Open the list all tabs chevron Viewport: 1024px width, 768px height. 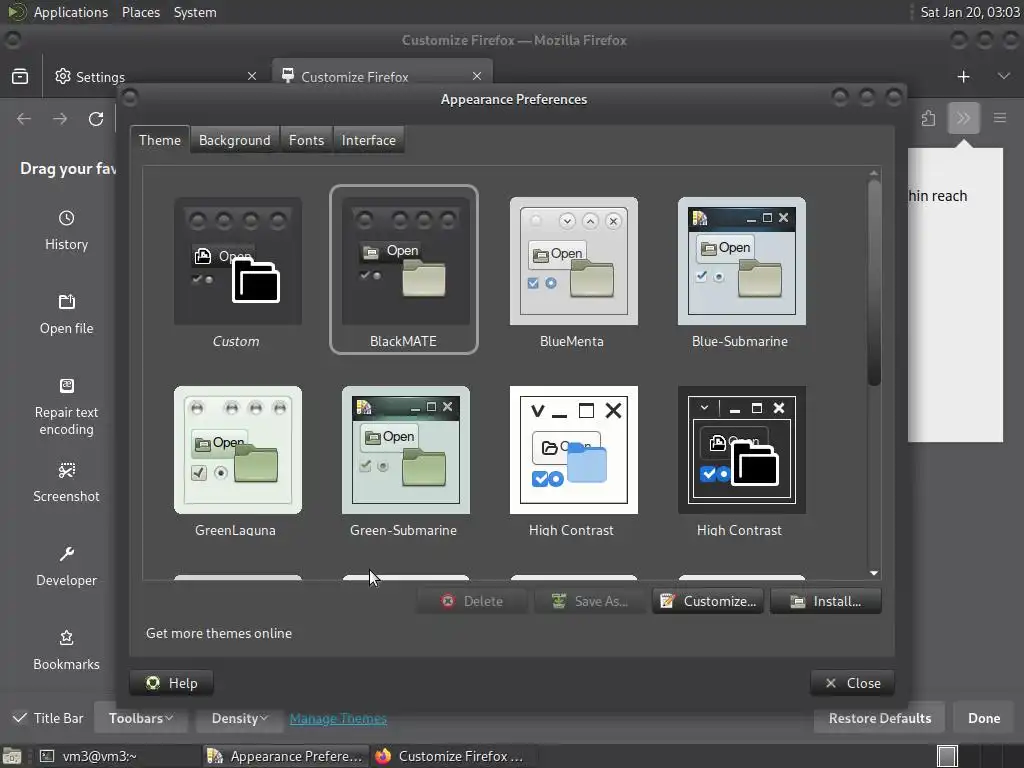click(x=1004, y=76)
